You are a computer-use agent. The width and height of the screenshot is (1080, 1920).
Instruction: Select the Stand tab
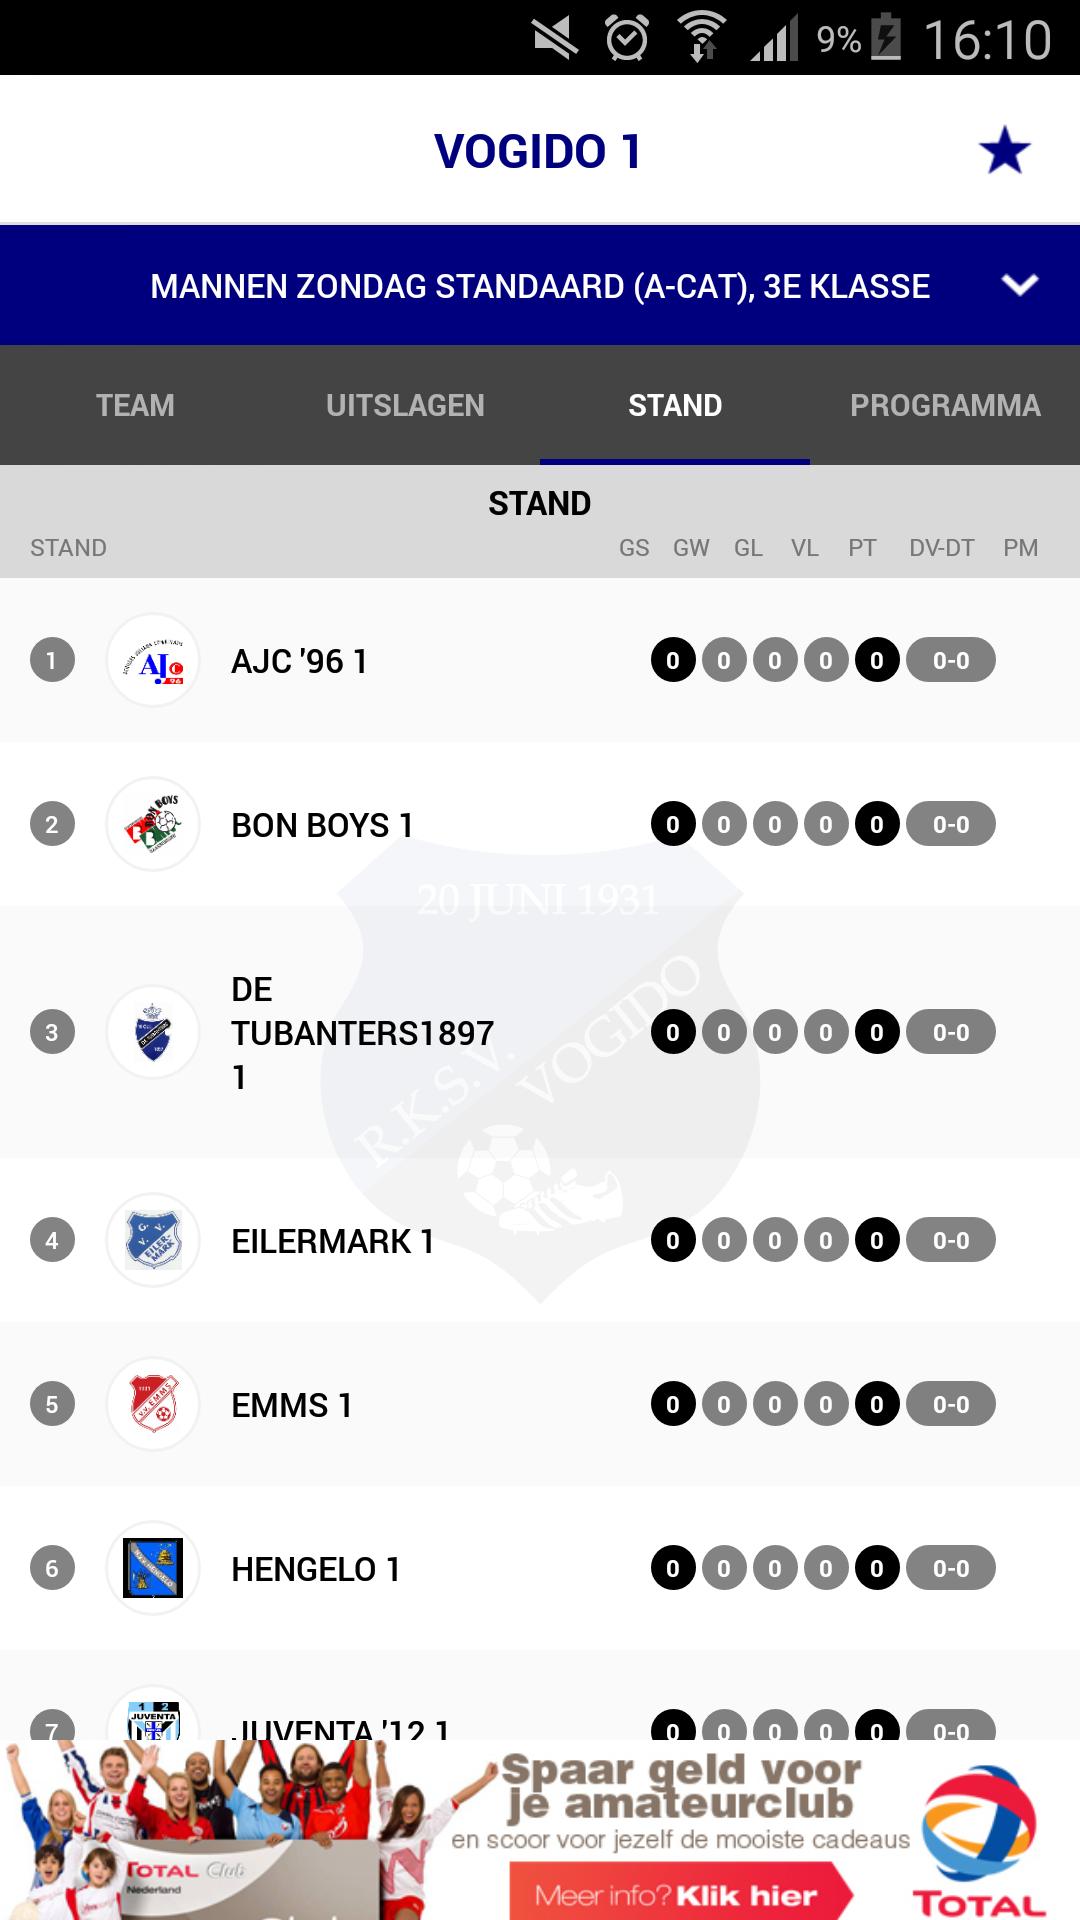pyautogui.click(x=675, y=405)
